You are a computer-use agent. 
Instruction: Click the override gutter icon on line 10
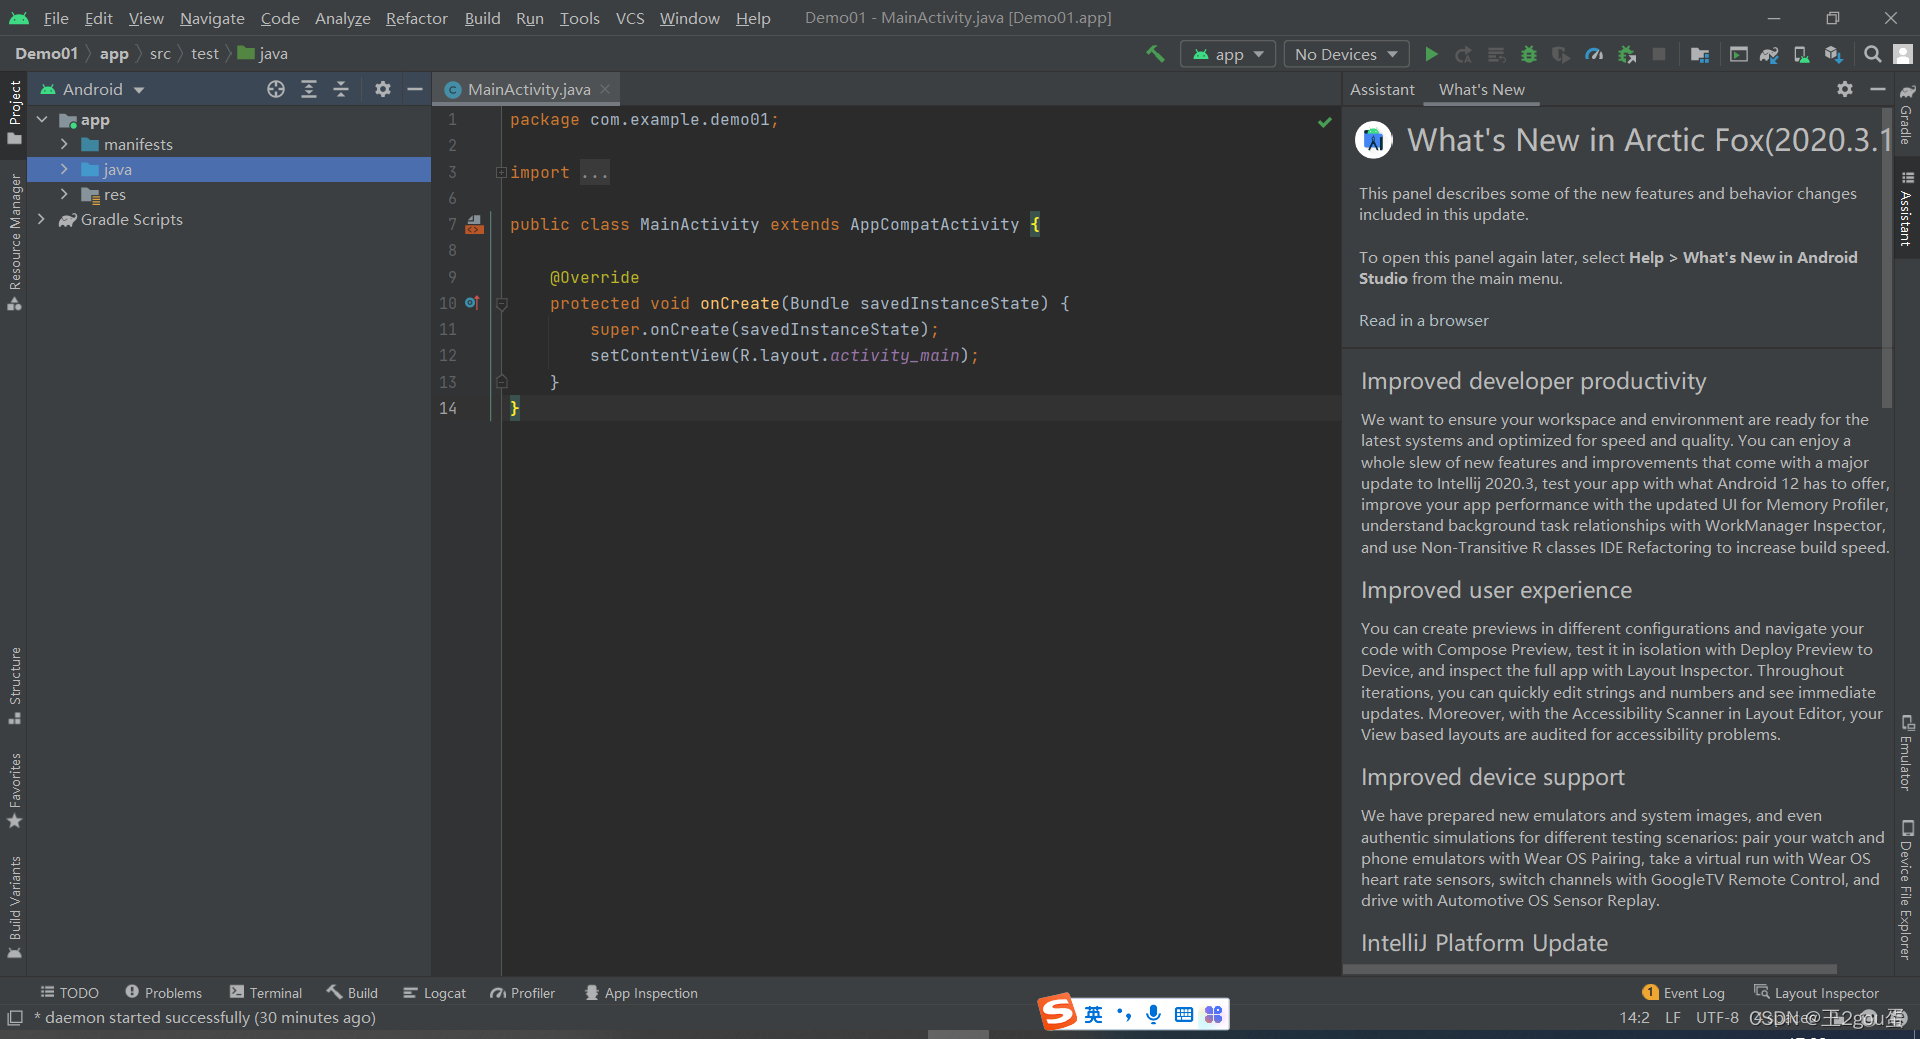coord(472,302)
